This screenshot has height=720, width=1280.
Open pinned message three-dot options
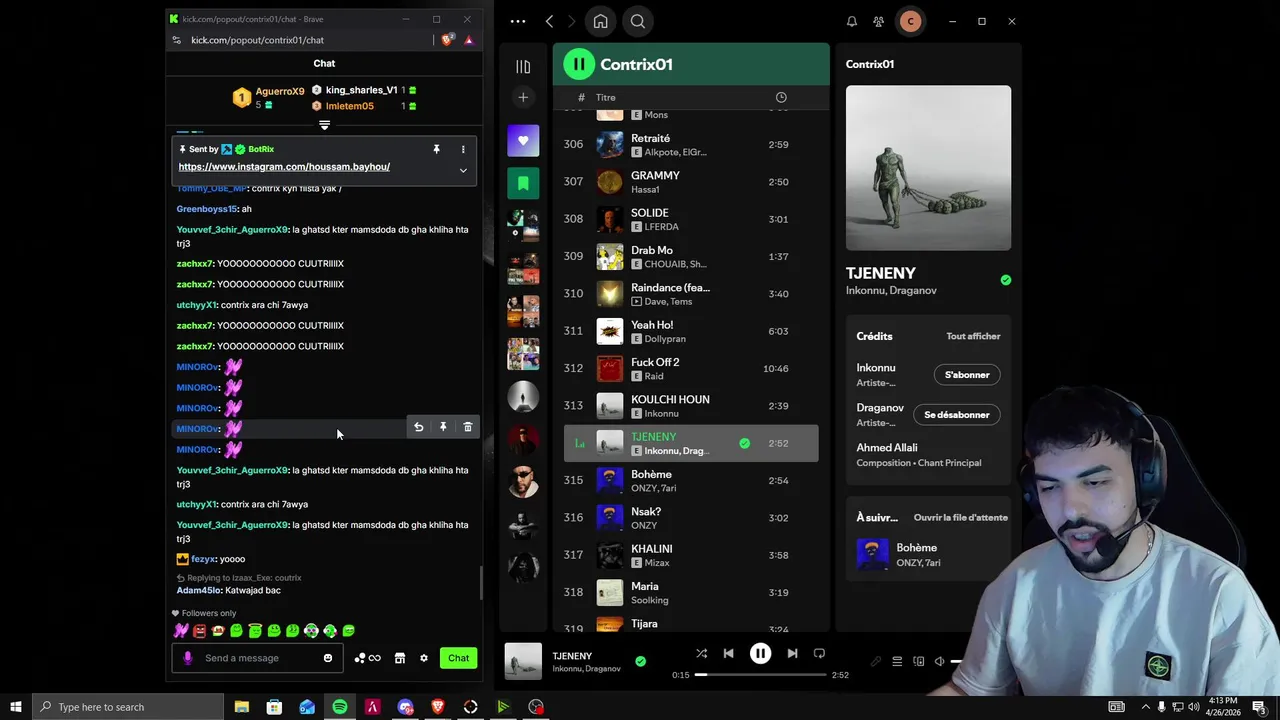click(x=463, y=149)
